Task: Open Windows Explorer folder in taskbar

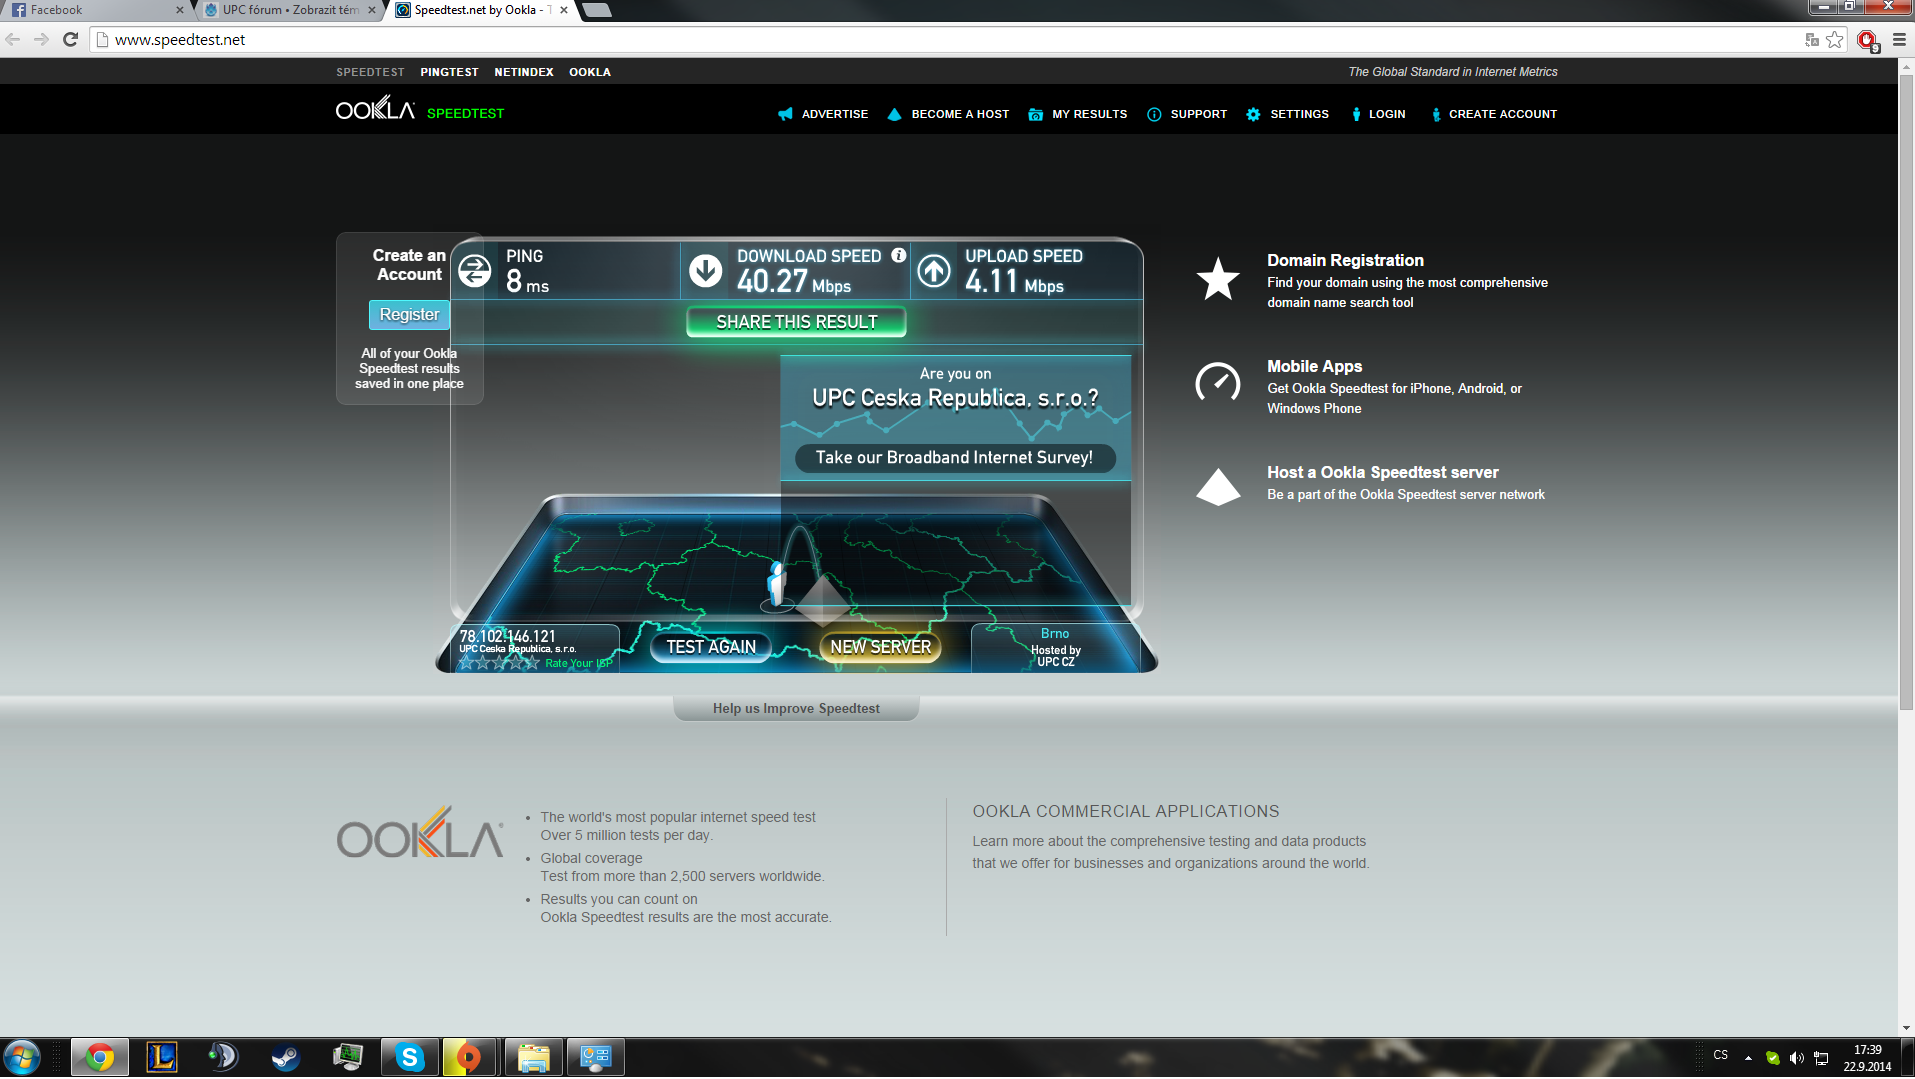Action: (x=534, y=1057)
